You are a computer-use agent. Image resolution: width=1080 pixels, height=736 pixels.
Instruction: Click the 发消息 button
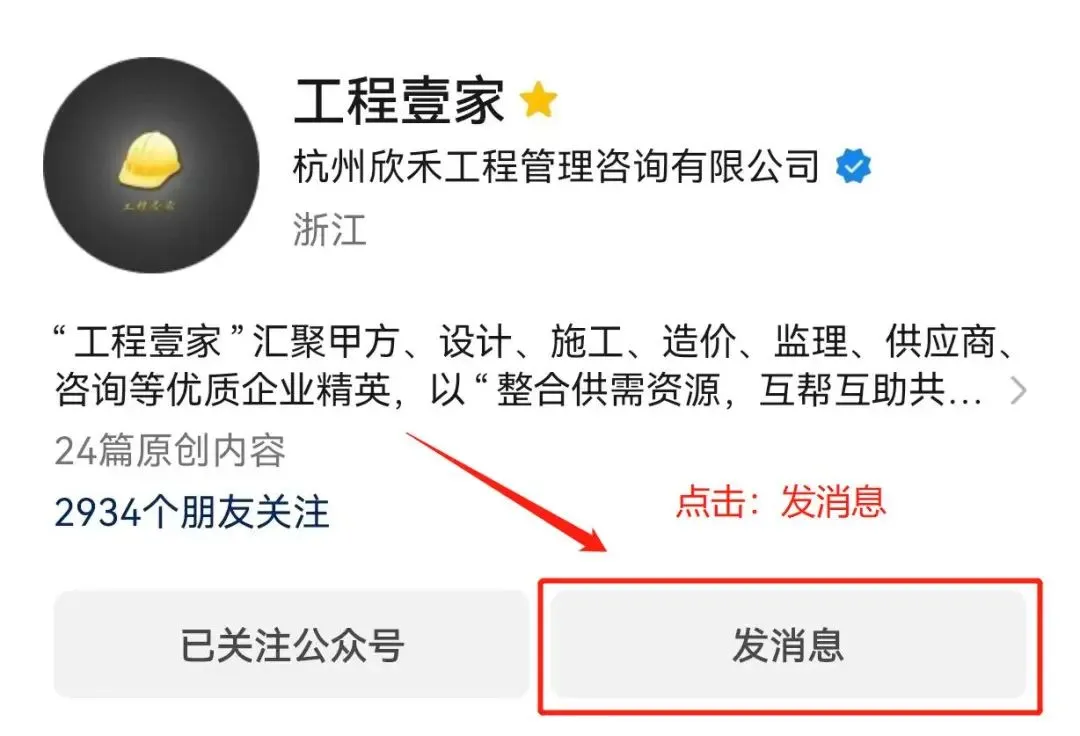788,644
